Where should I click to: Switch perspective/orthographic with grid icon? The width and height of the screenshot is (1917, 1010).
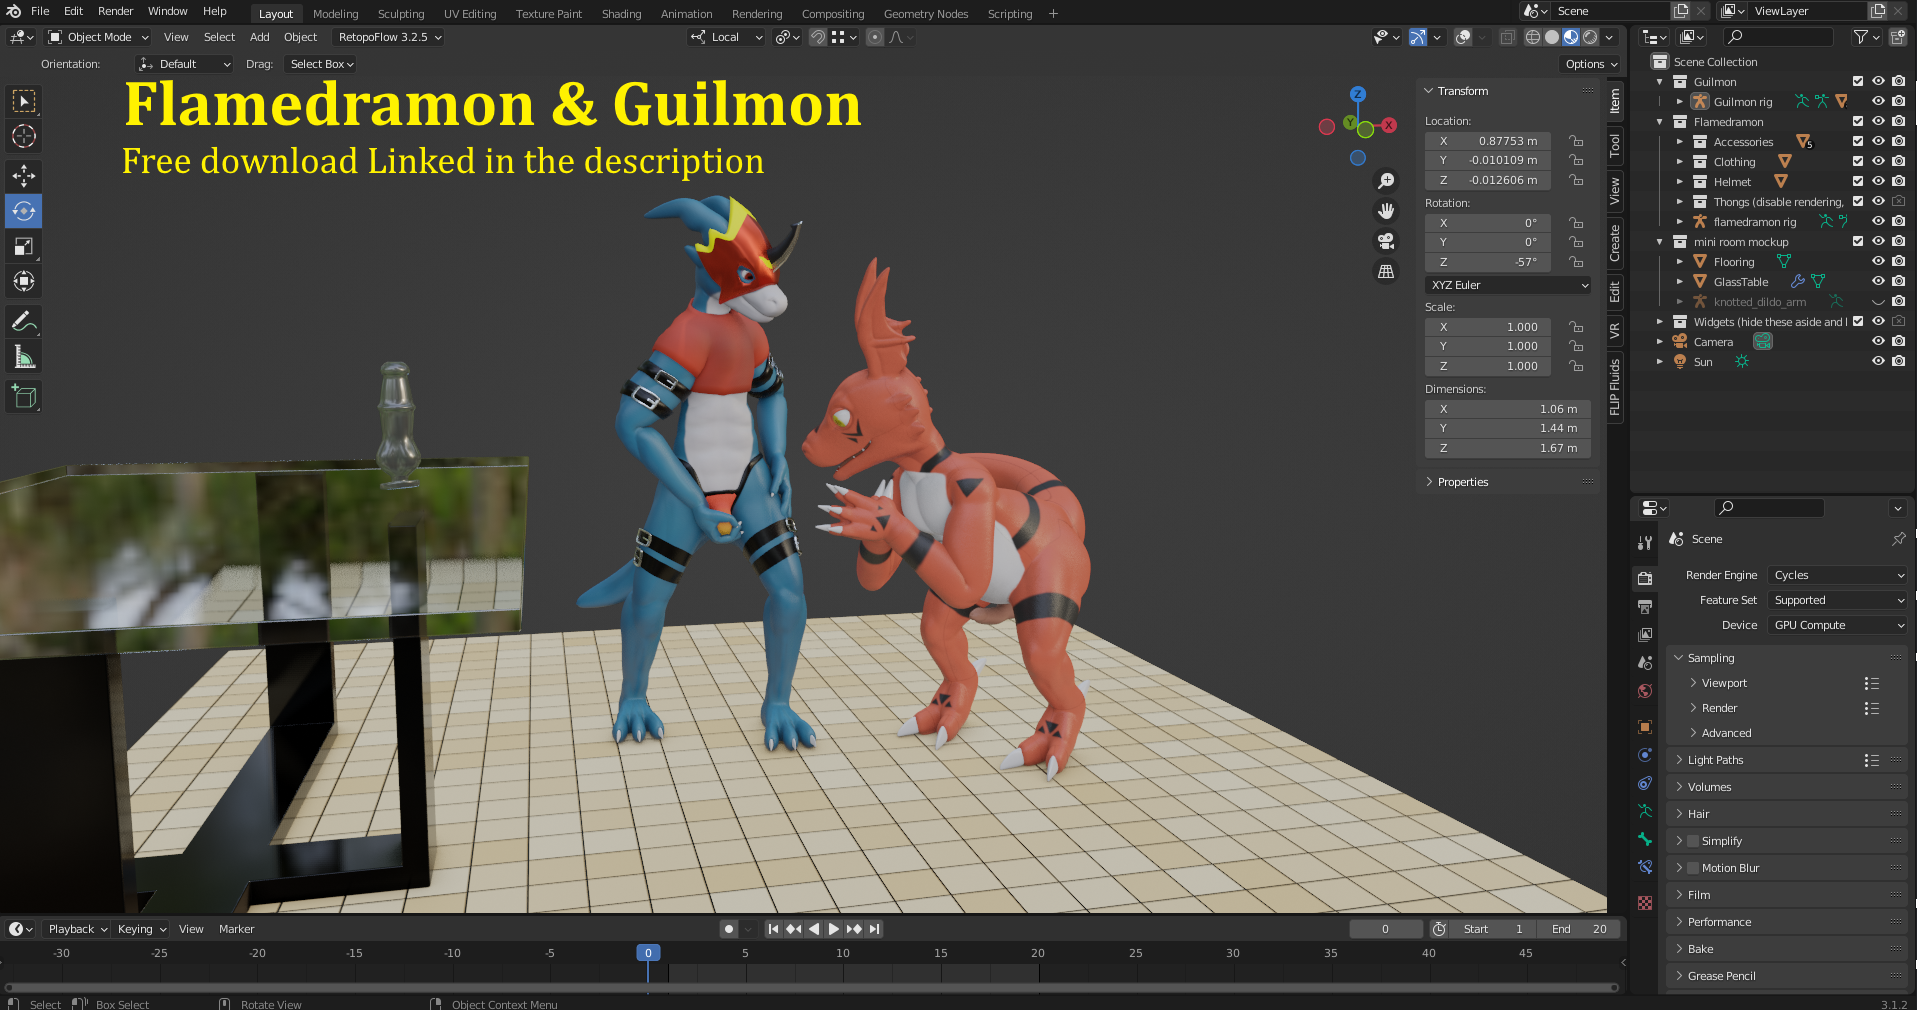coord(1386,271)
